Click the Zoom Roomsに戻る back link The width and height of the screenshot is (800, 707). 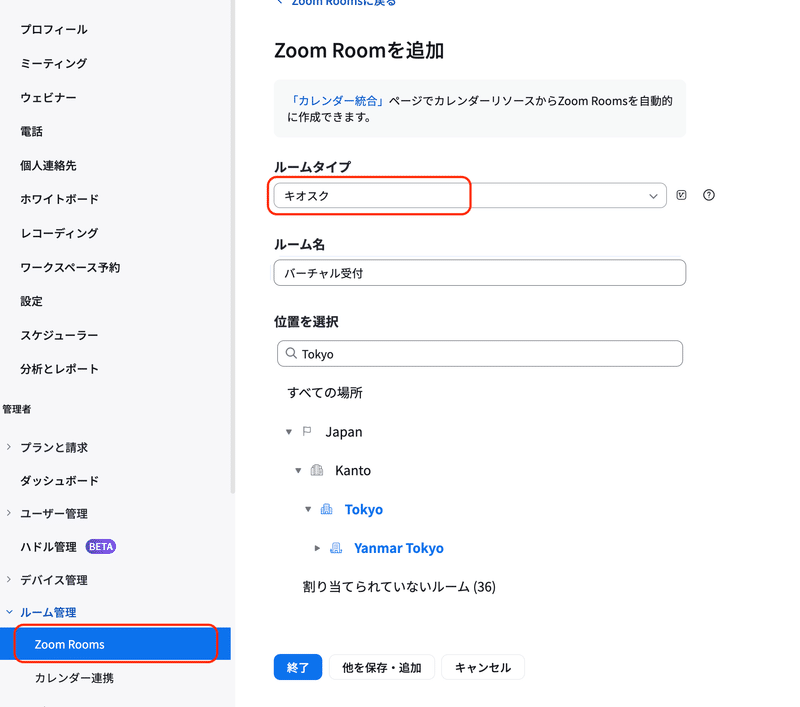pyautogui.click(x=337, y=3)
